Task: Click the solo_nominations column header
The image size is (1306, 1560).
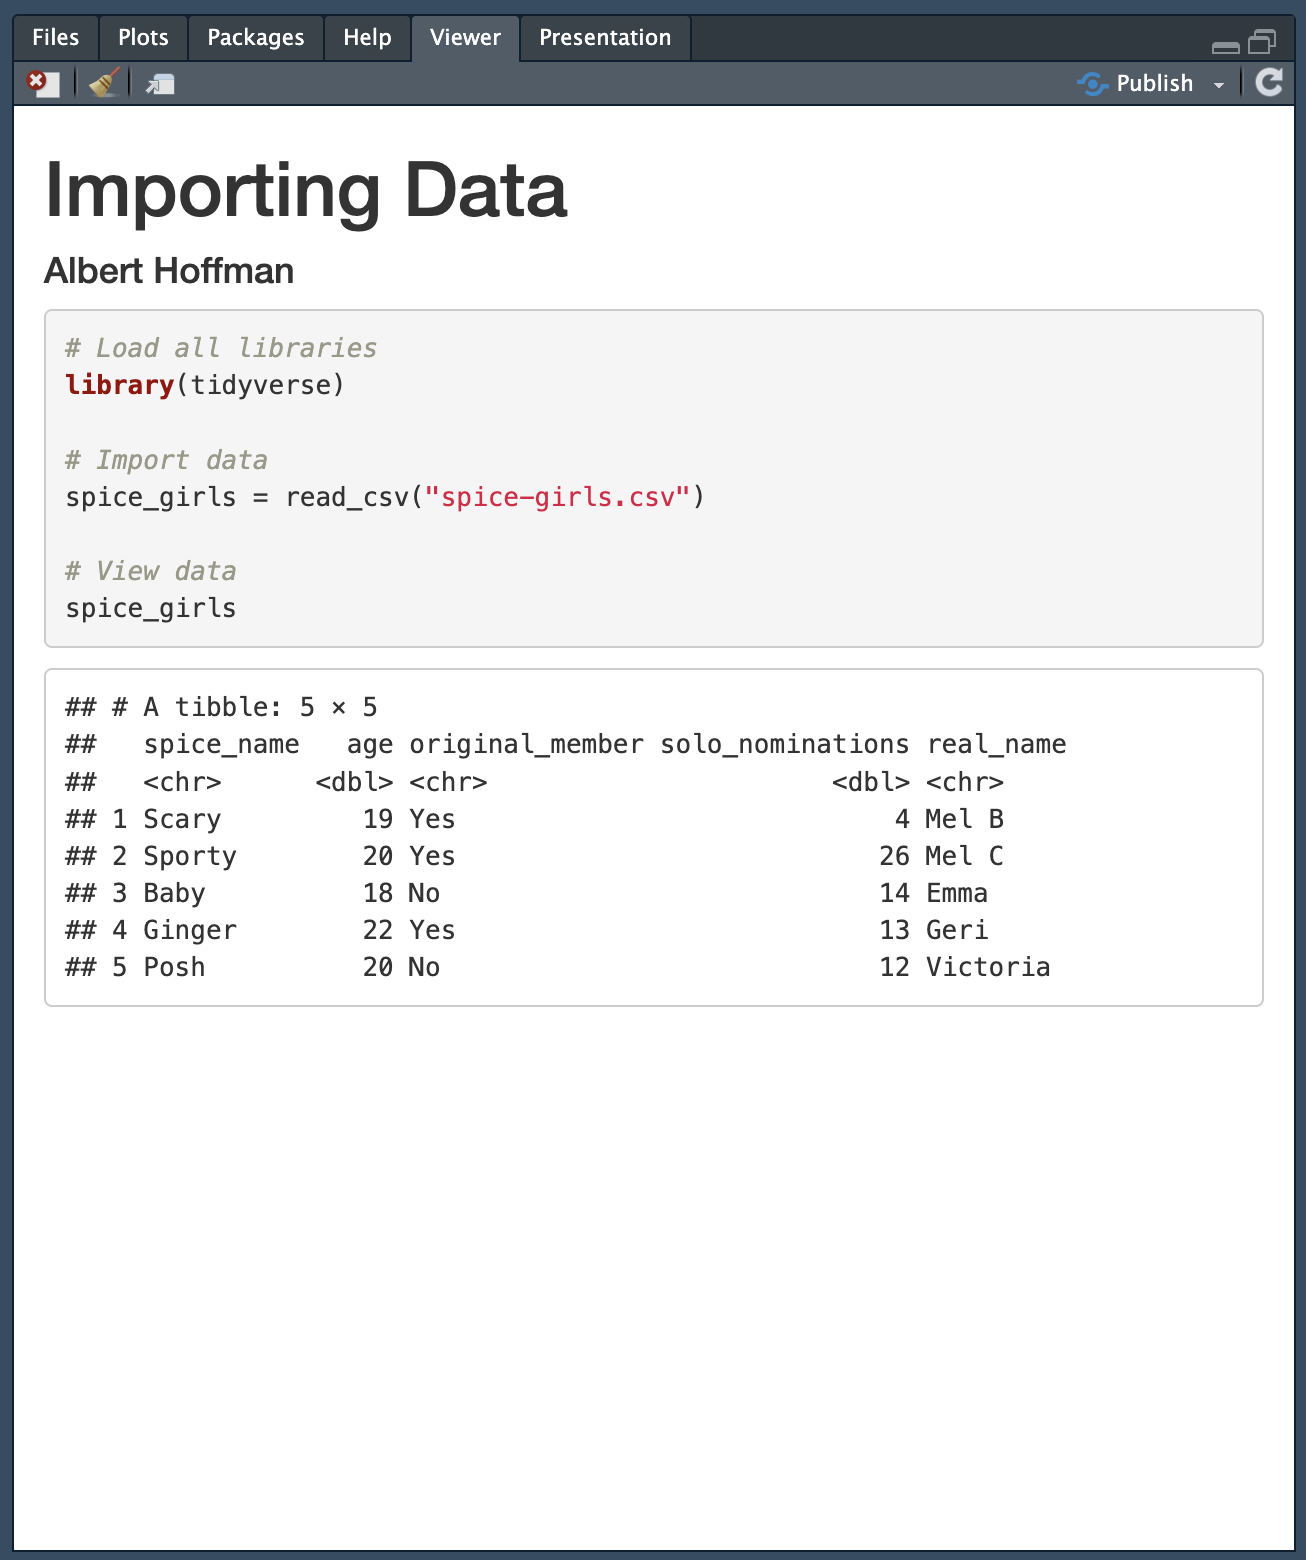Action: [784, 745]
